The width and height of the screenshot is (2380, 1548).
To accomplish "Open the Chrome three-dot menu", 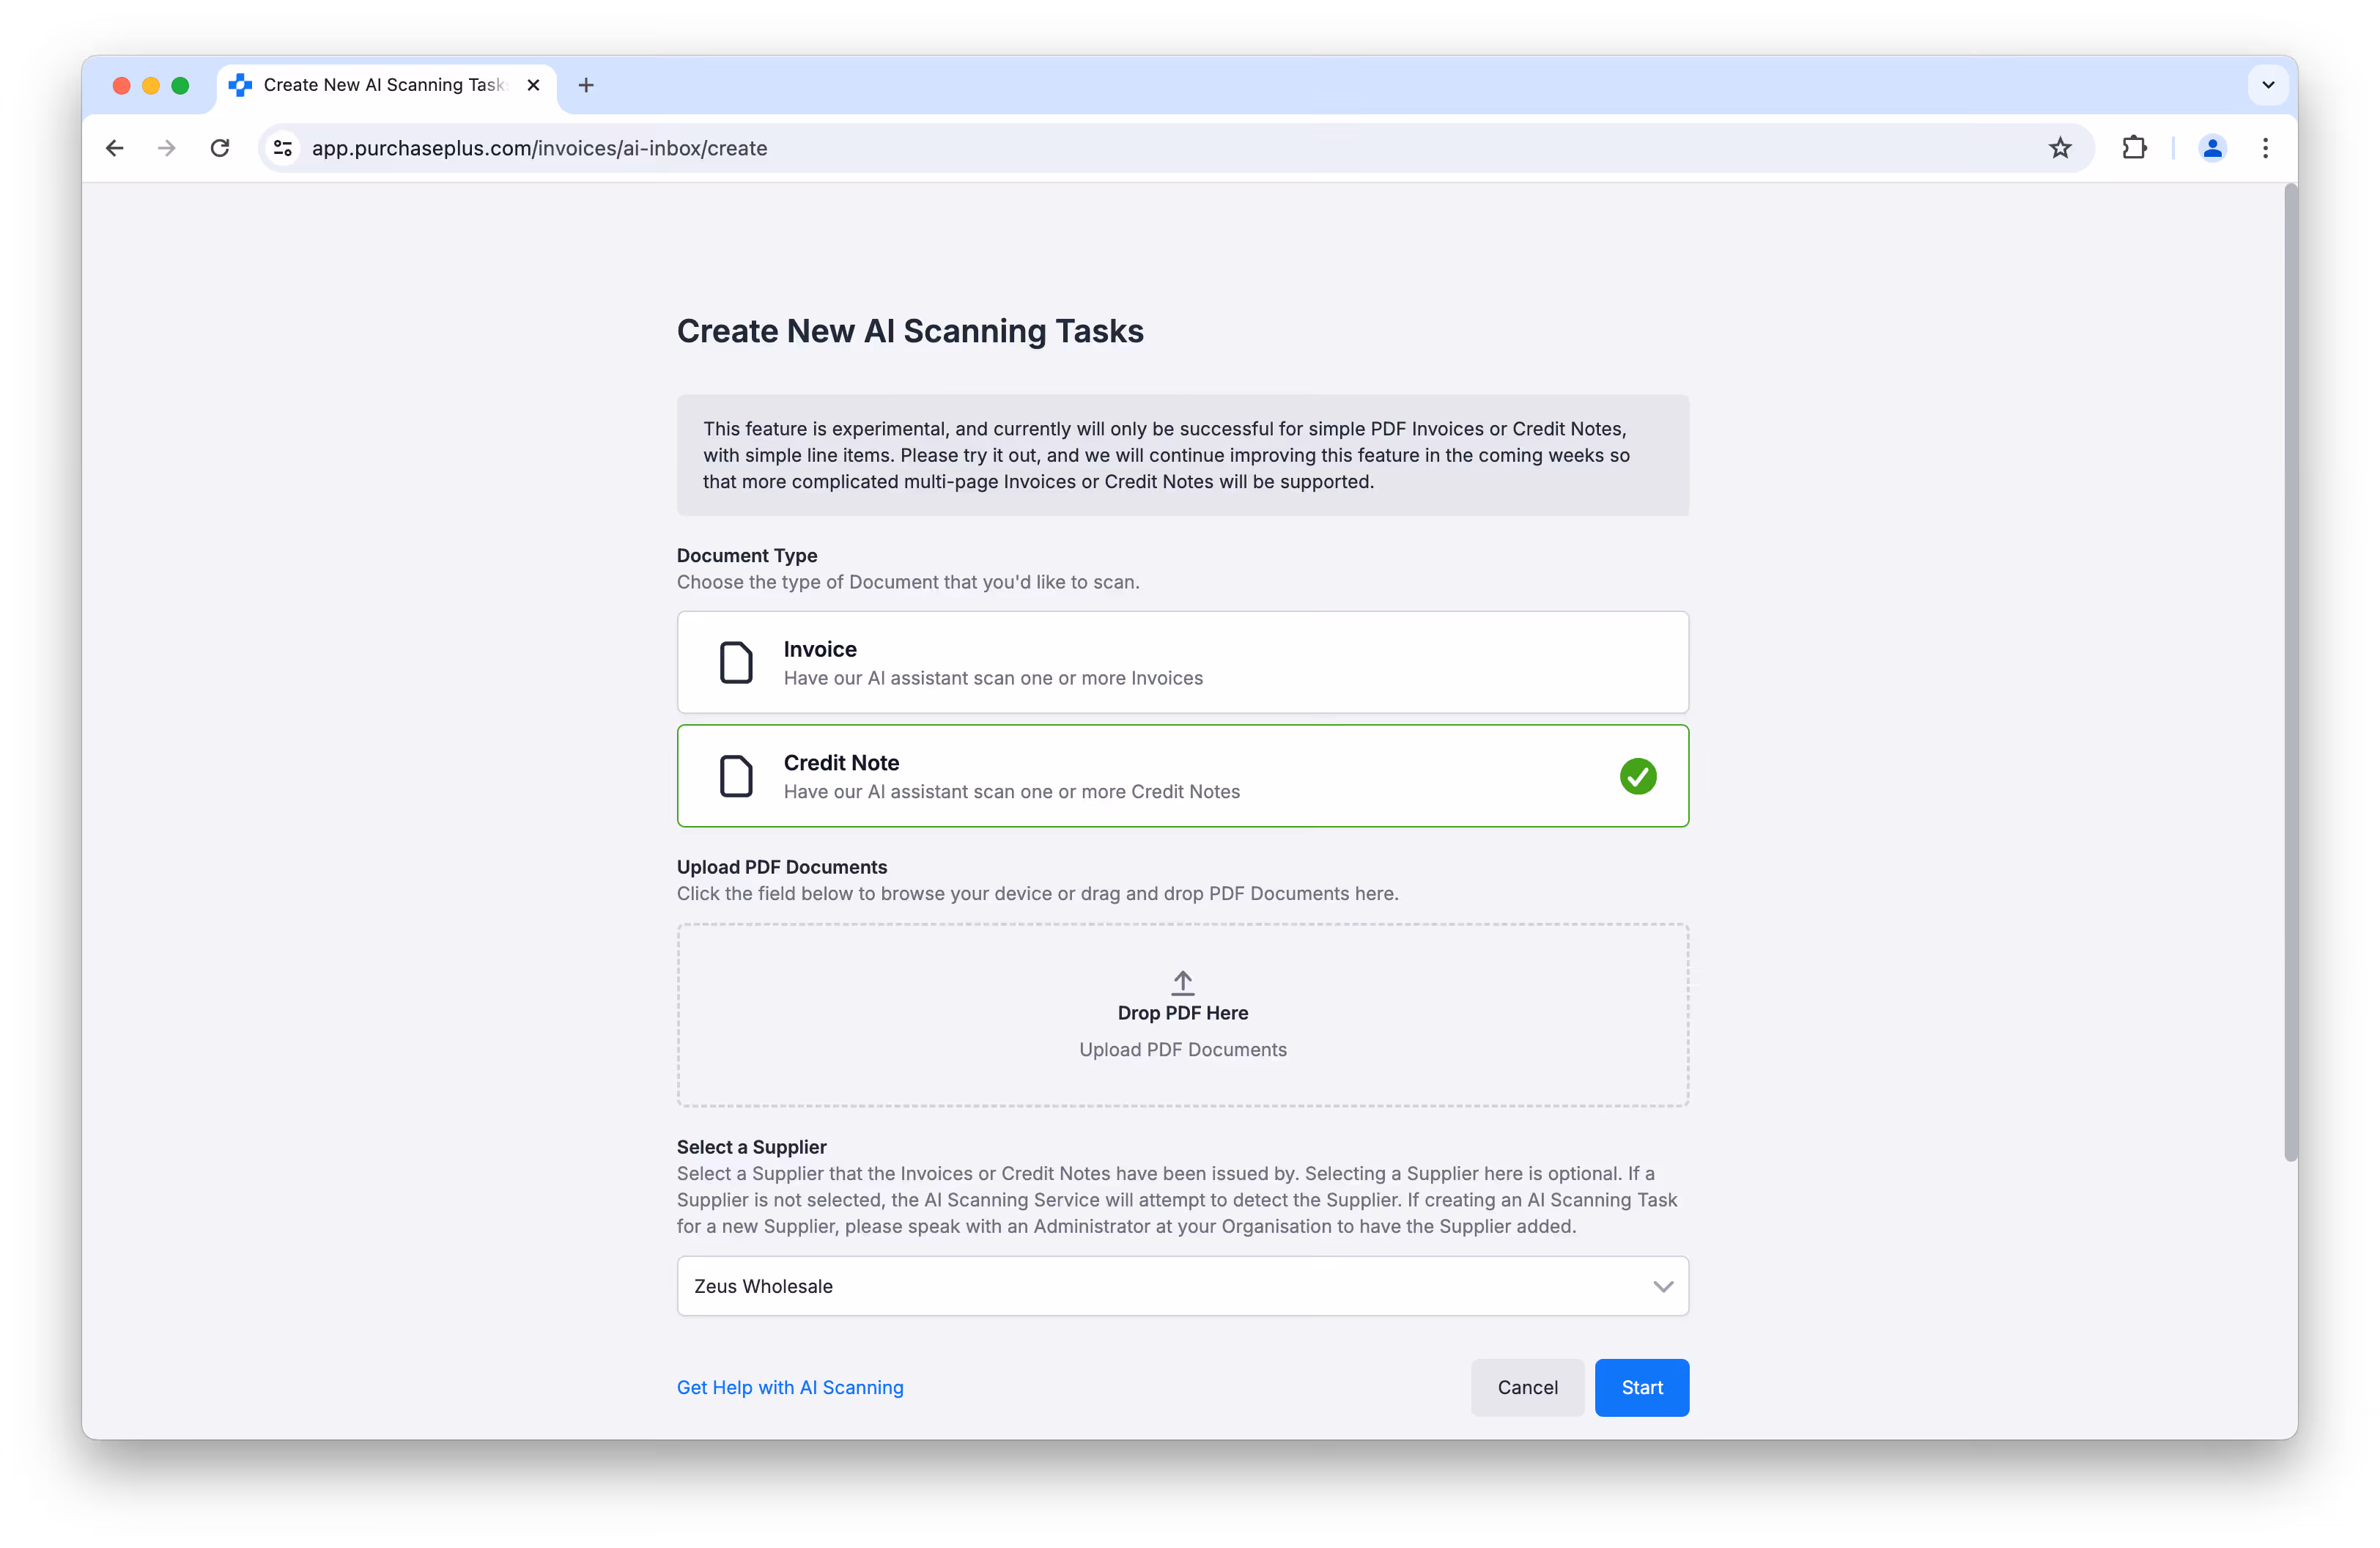I will 2265,148.
